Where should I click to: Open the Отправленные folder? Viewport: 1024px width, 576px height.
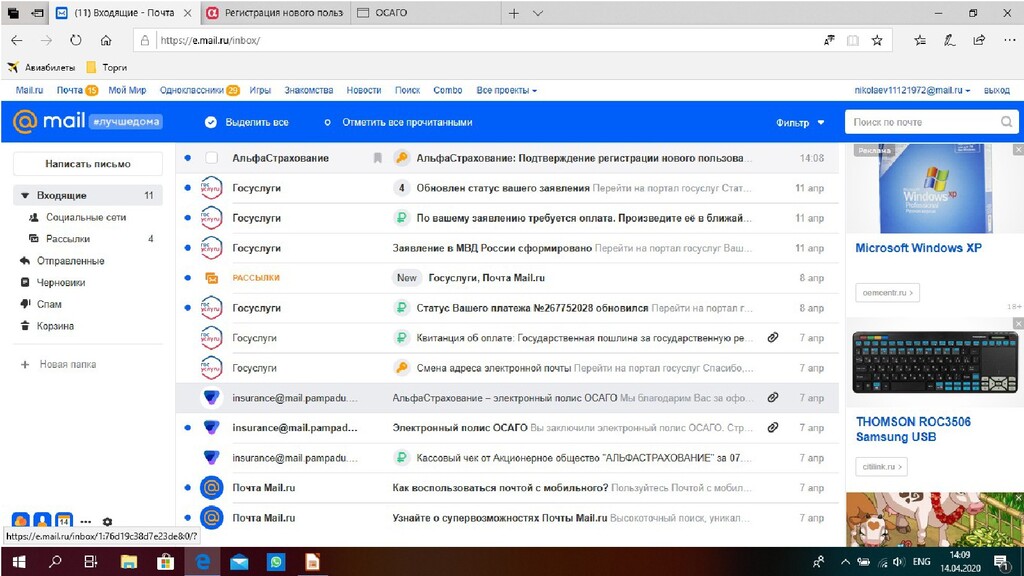[x=71, y=261]
